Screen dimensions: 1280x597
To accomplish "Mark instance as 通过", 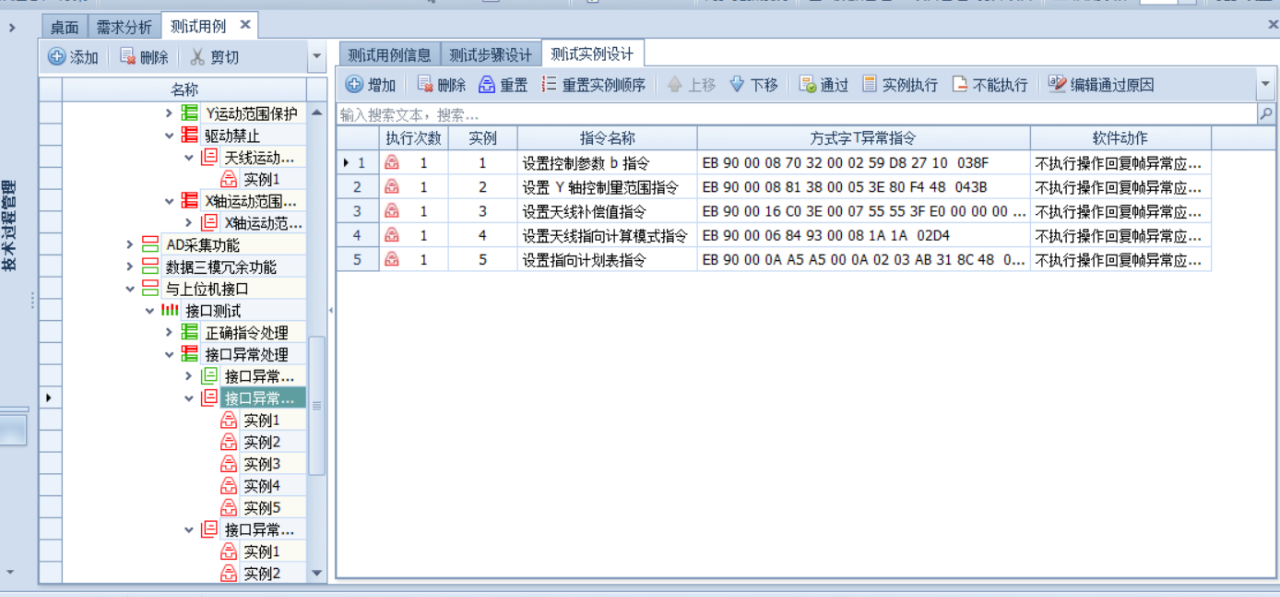I will (x=824, y=85).
